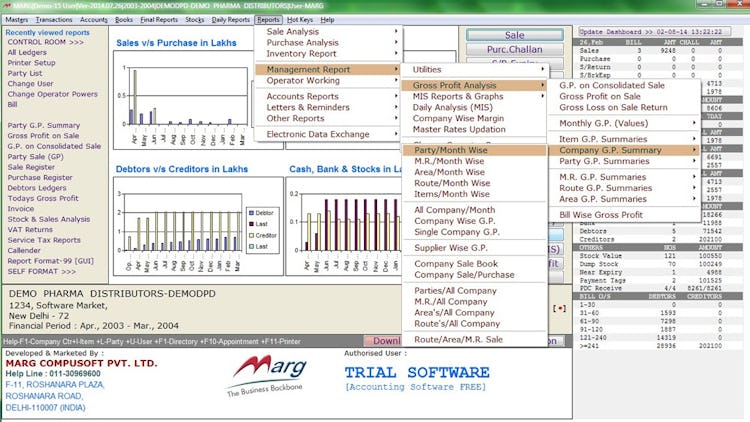
Task: Choose Bill Wise Gross Profit
Action: point(624,215)
